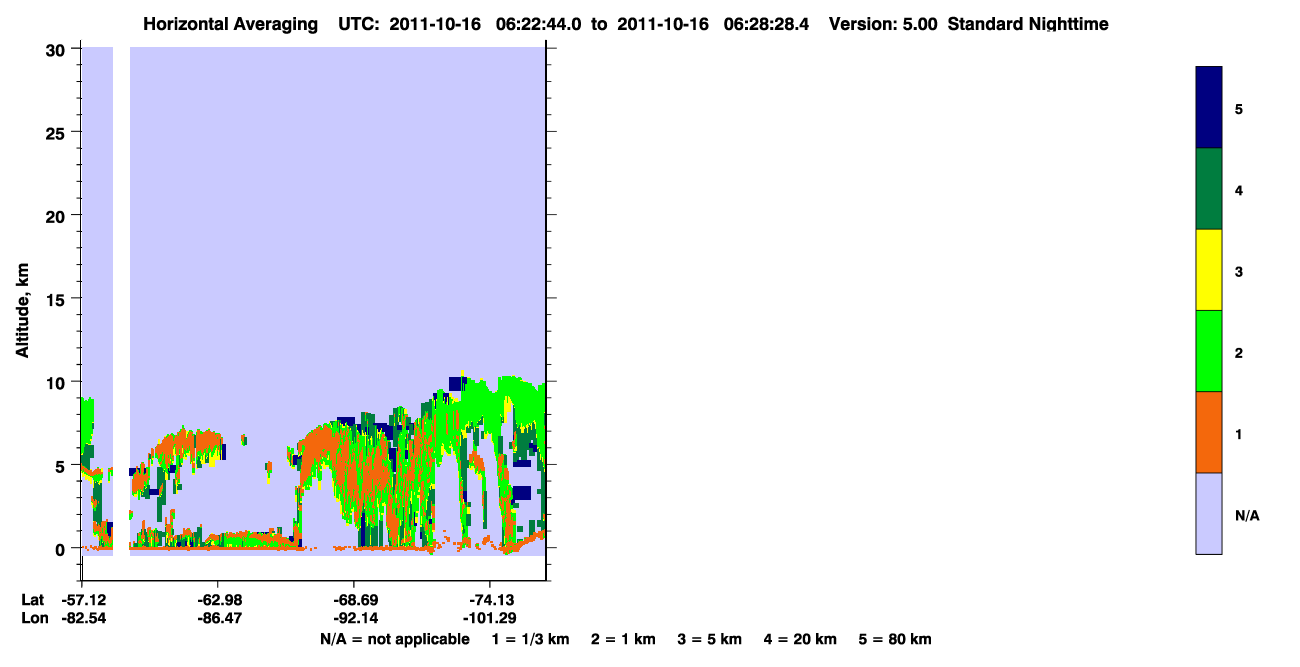Click the bright green legend swatch labeled 2
The height and width of the screenshot is (667, 1300).
[1209, 351]
